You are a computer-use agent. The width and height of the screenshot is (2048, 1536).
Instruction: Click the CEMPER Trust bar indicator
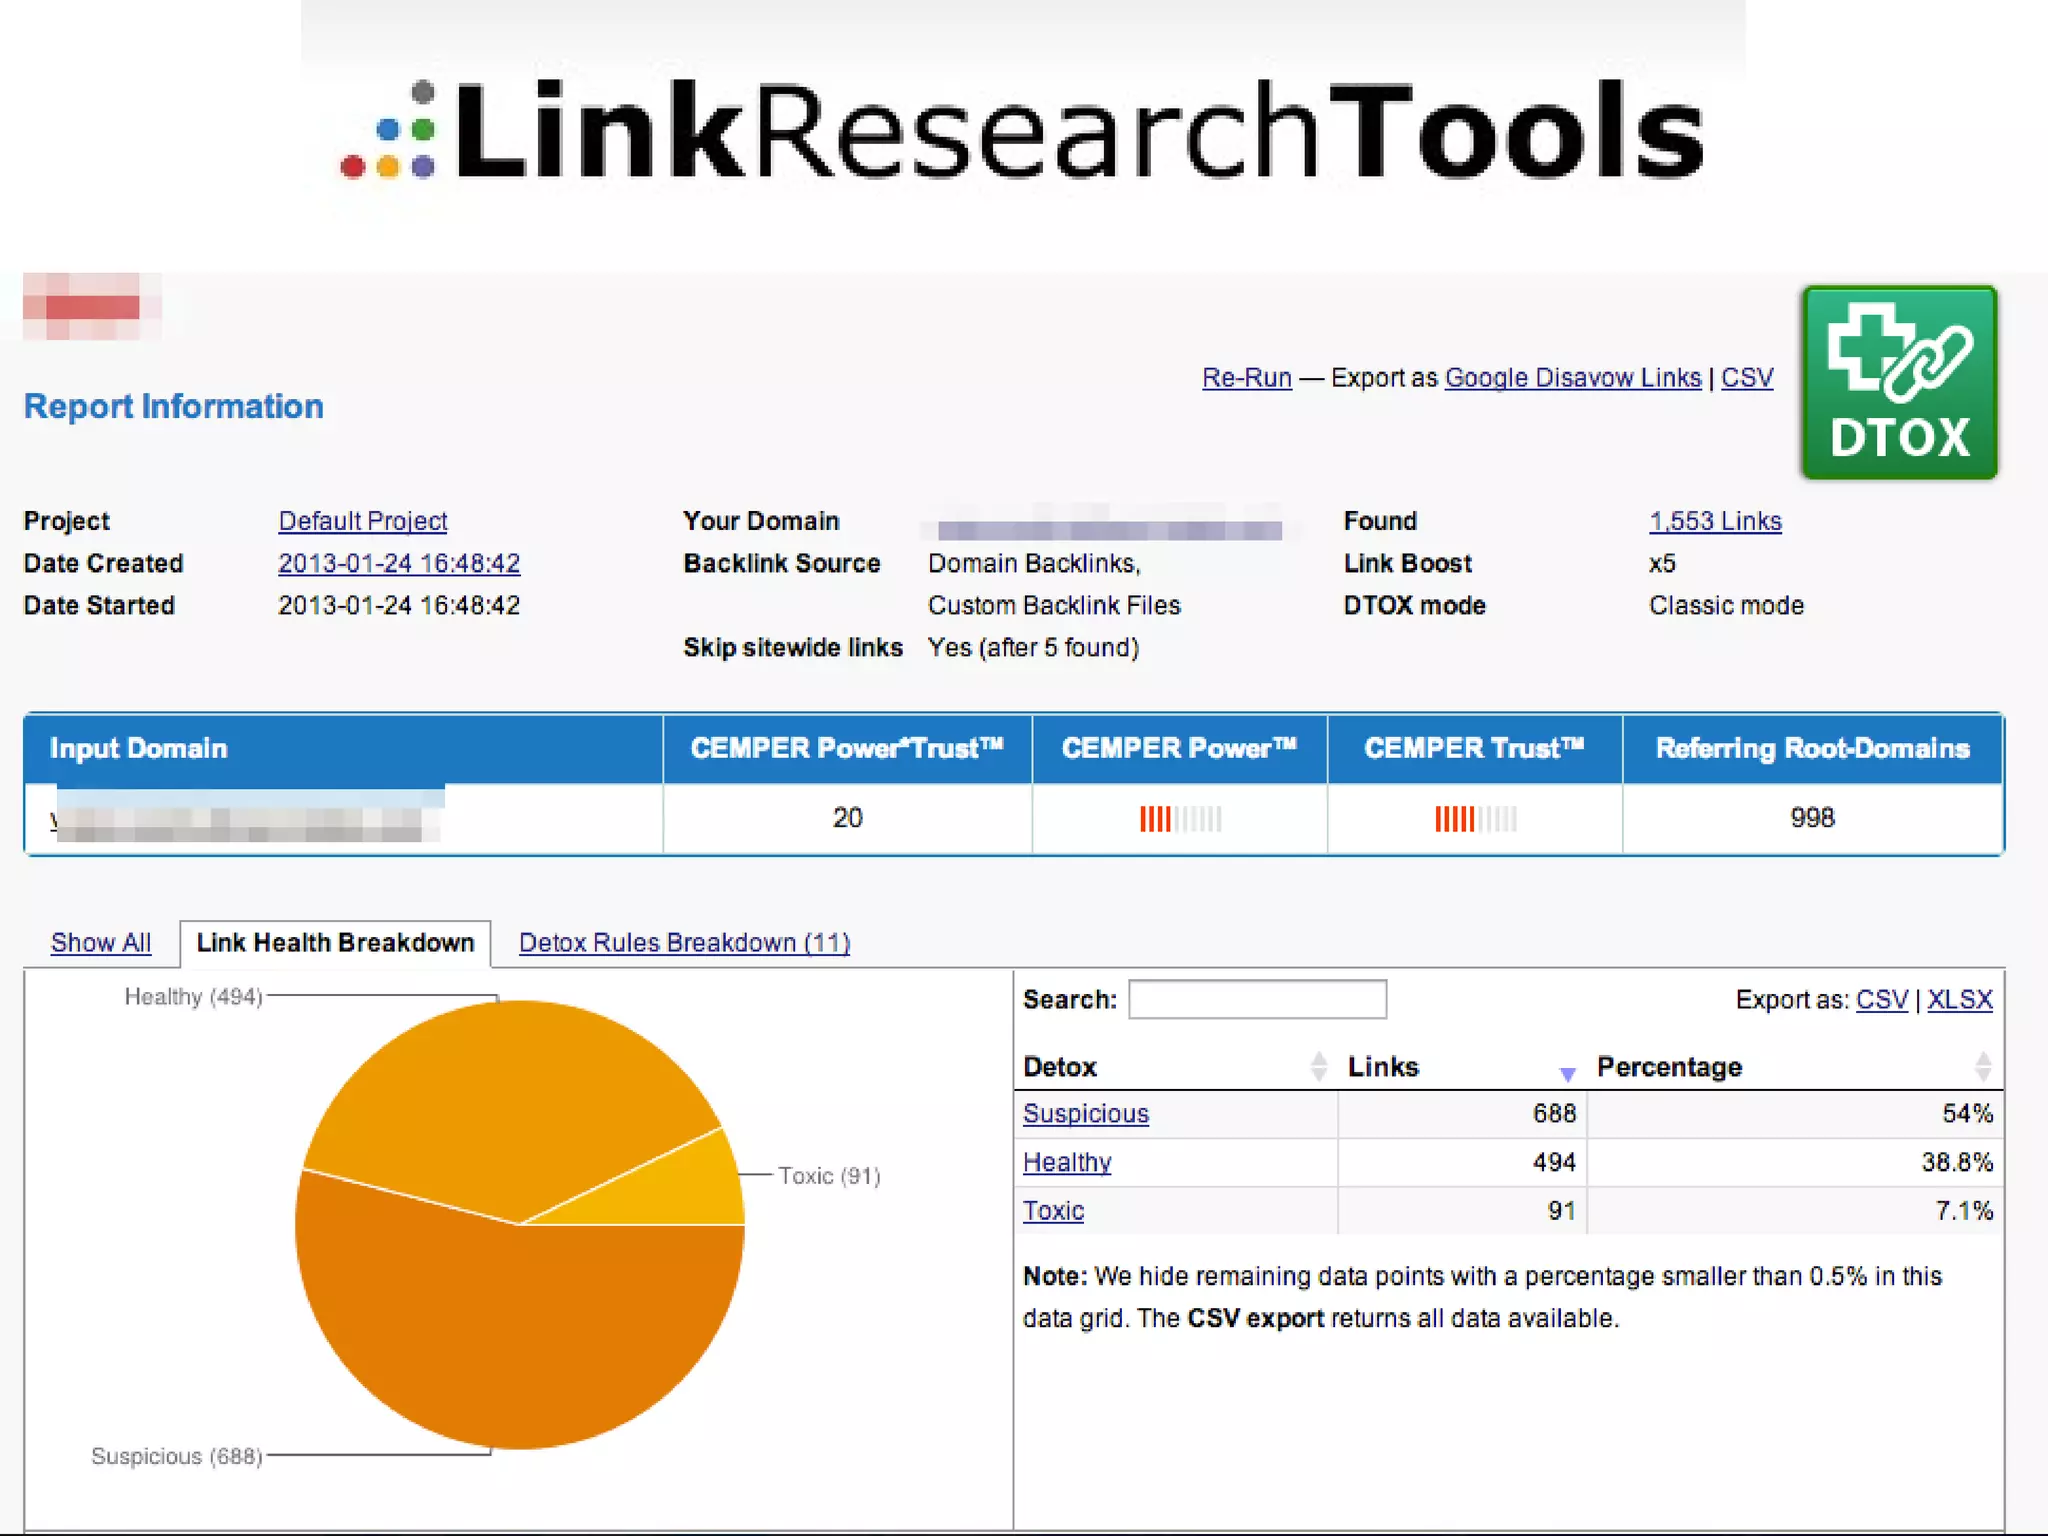pos(1475,819)
